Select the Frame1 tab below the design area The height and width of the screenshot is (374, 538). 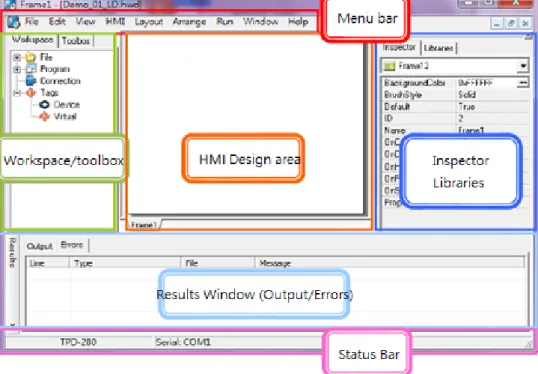coord(144,225)
